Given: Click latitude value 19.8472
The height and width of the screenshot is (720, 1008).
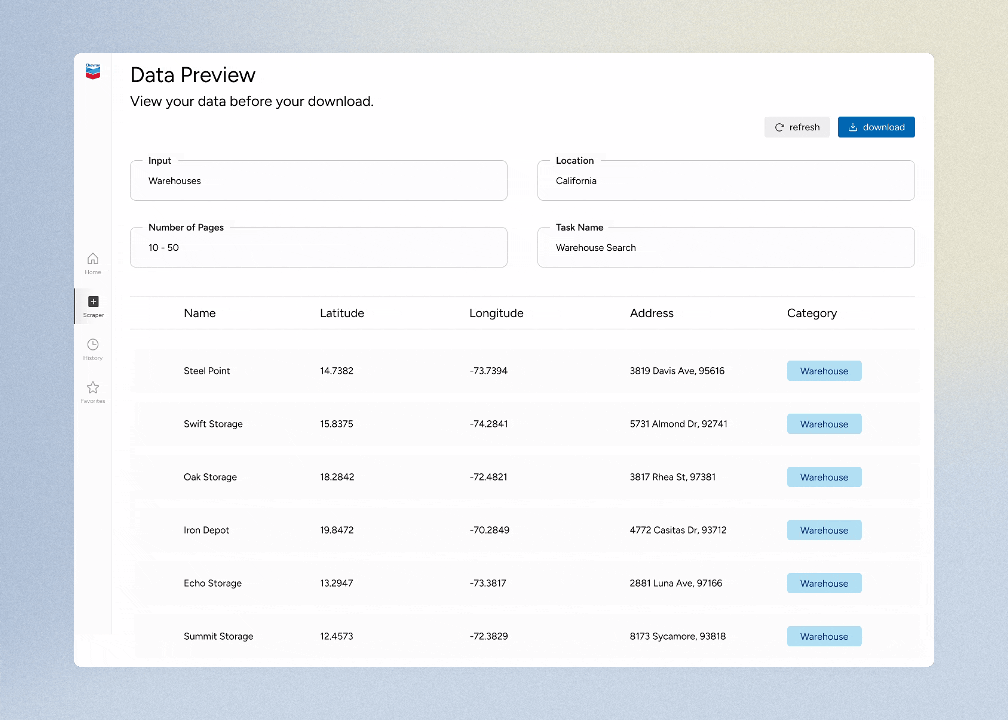Looking at the screenshot, I should click(337, 530).
